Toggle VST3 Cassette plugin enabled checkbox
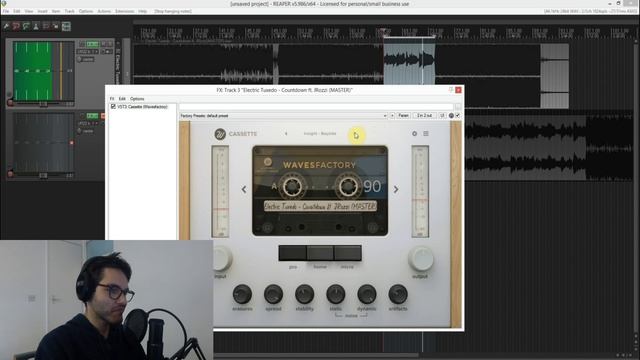Image resolution: width=640 pixels, height=360 pixels. (113, 107)
